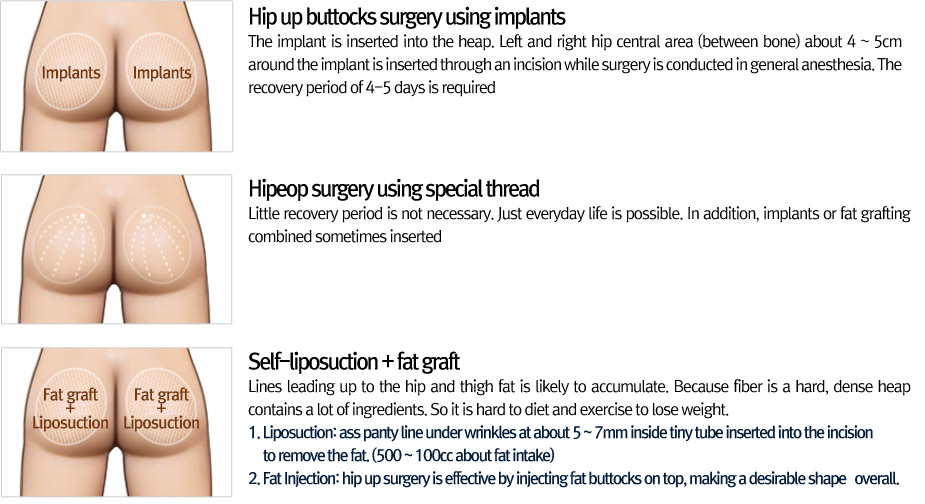
Task: Click the left "Liposuction" image label
Action: 69,423
